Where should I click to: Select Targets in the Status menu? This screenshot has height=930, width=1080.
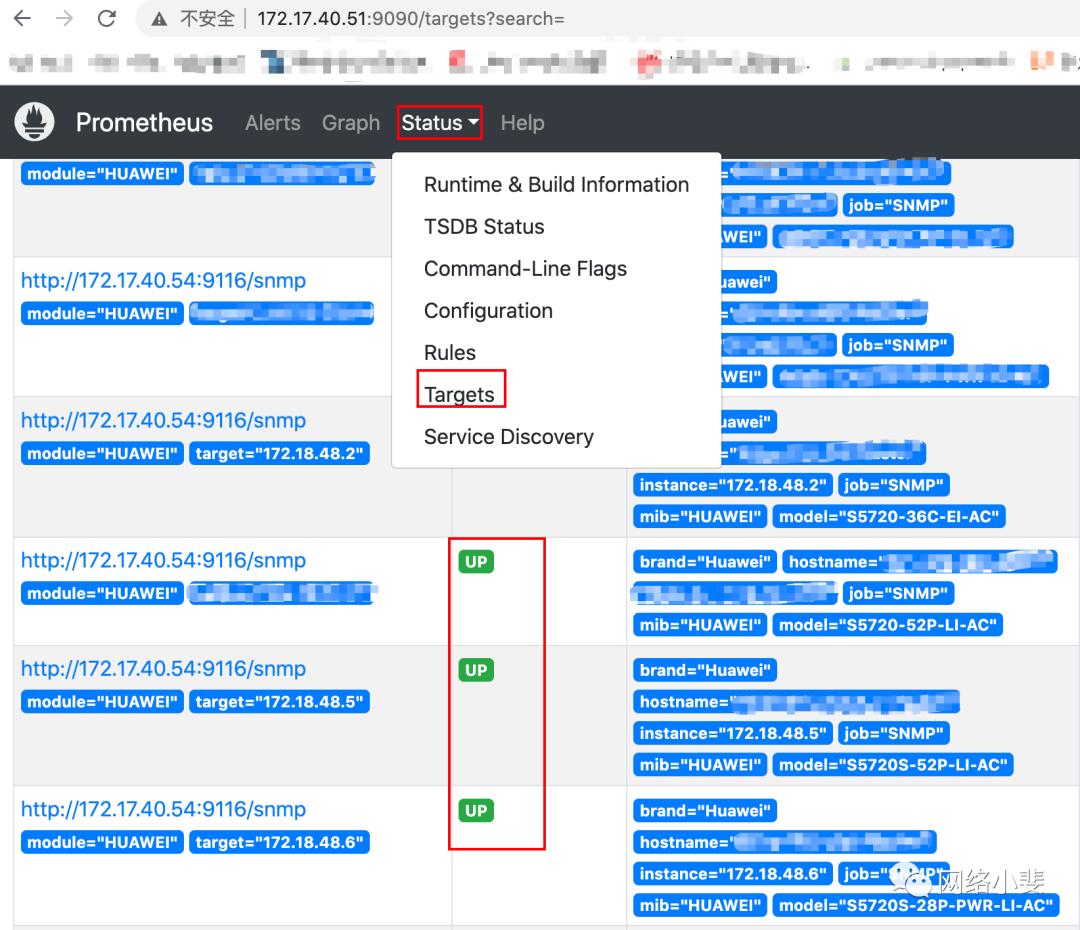[x=460, y=394]
